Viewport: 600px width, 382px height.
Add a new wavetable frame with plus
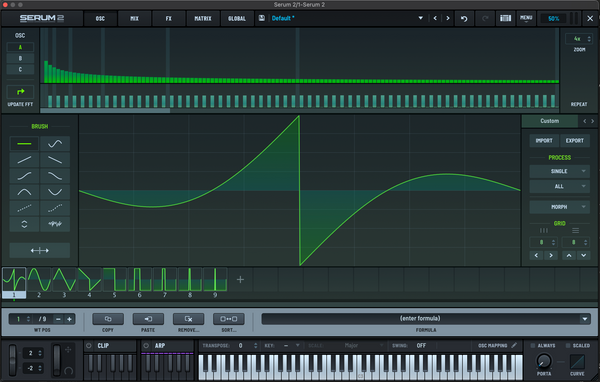[x=240, y=280]
